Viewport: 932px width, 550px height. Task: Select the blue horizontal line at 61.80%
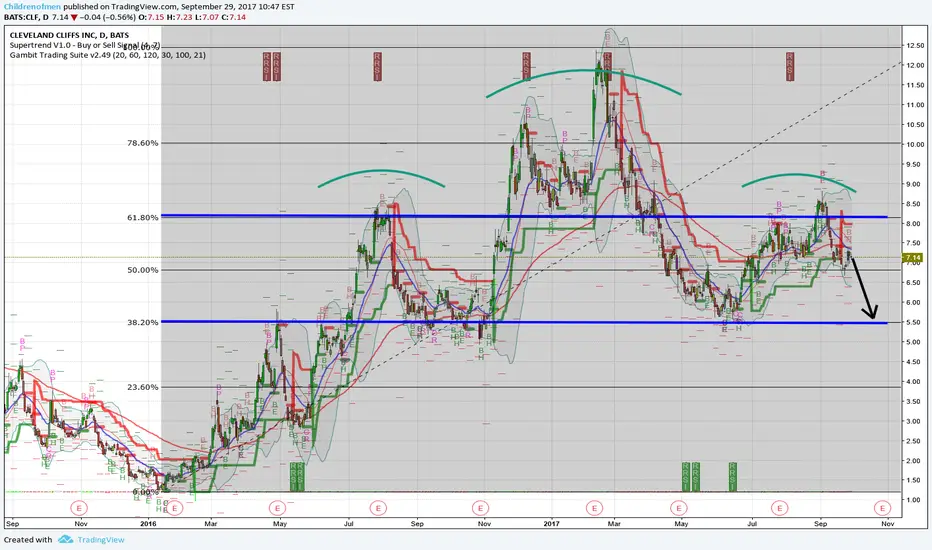tap(524, 216)
